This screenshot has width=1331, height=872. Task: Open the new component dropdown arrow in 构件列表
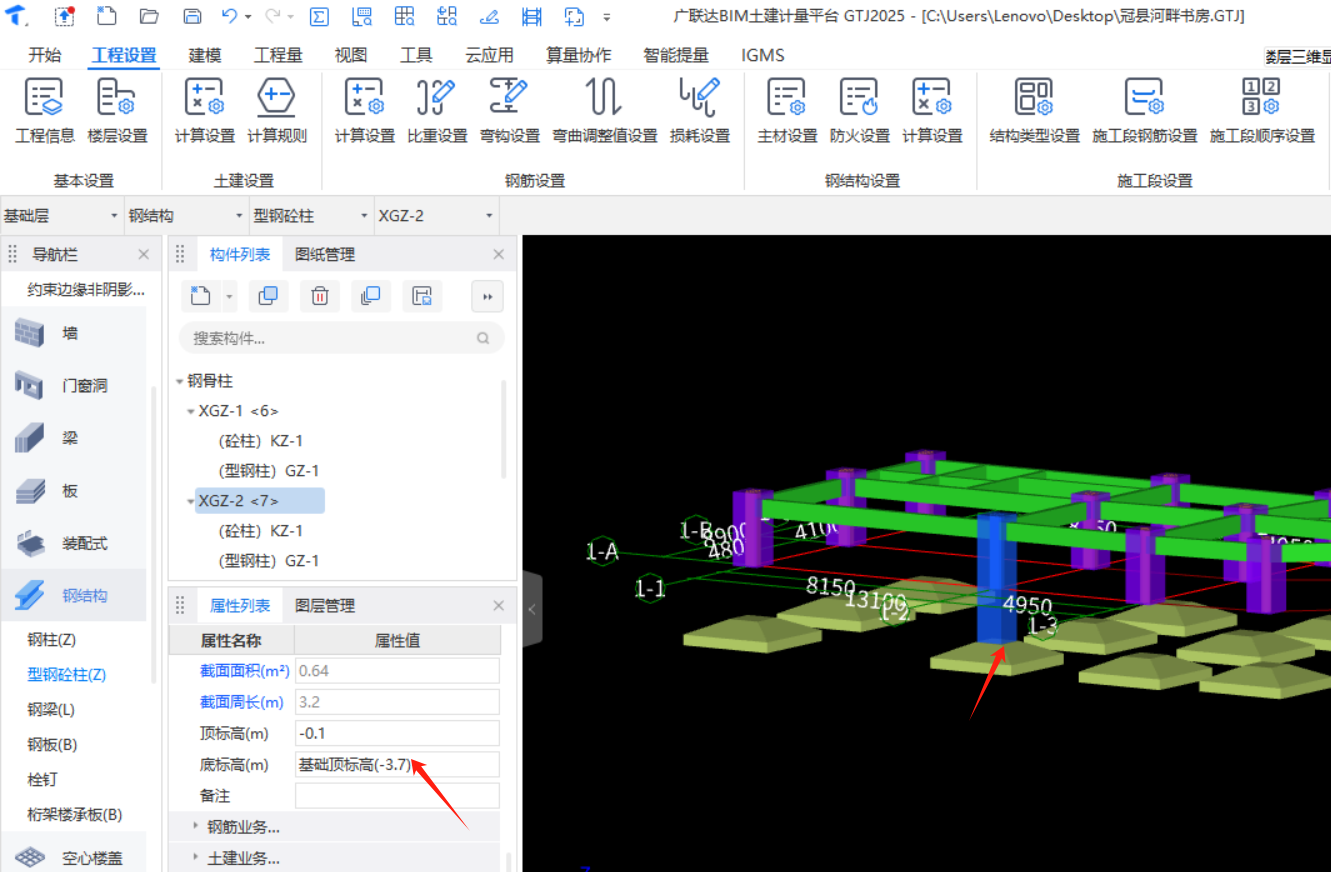230,296
